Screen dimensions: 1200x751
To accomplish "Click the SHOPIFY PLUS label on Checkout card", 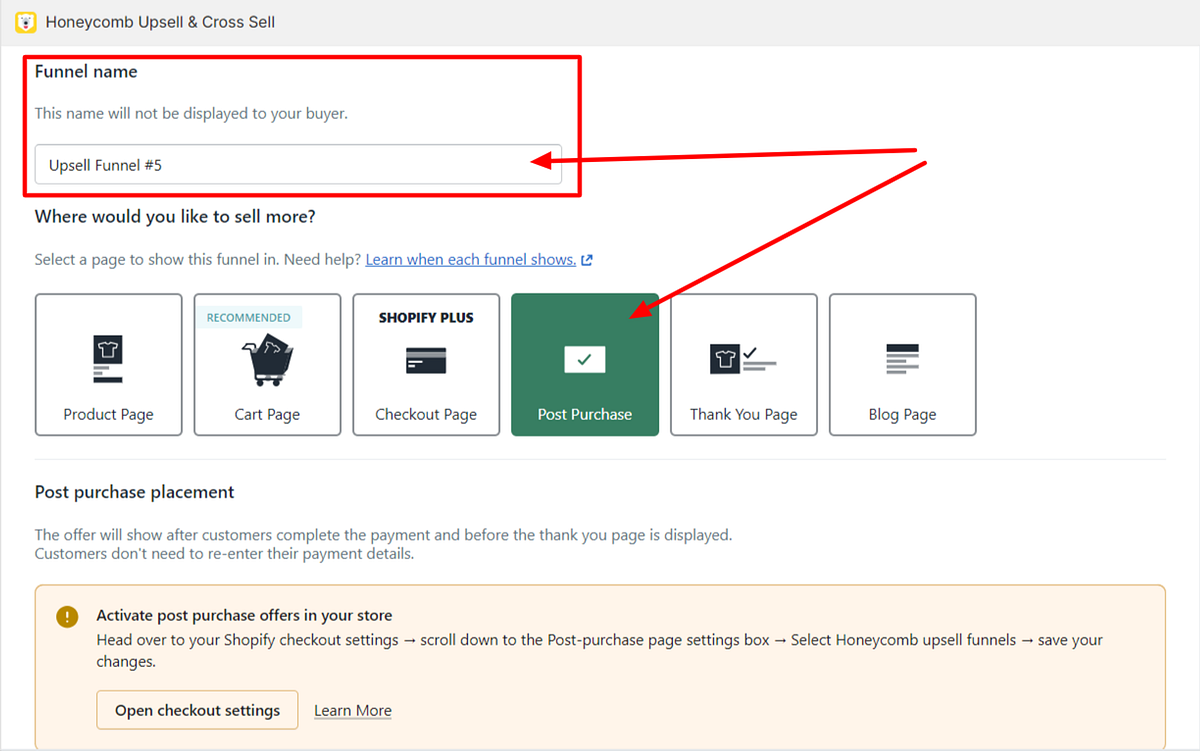I will point(426,317).
